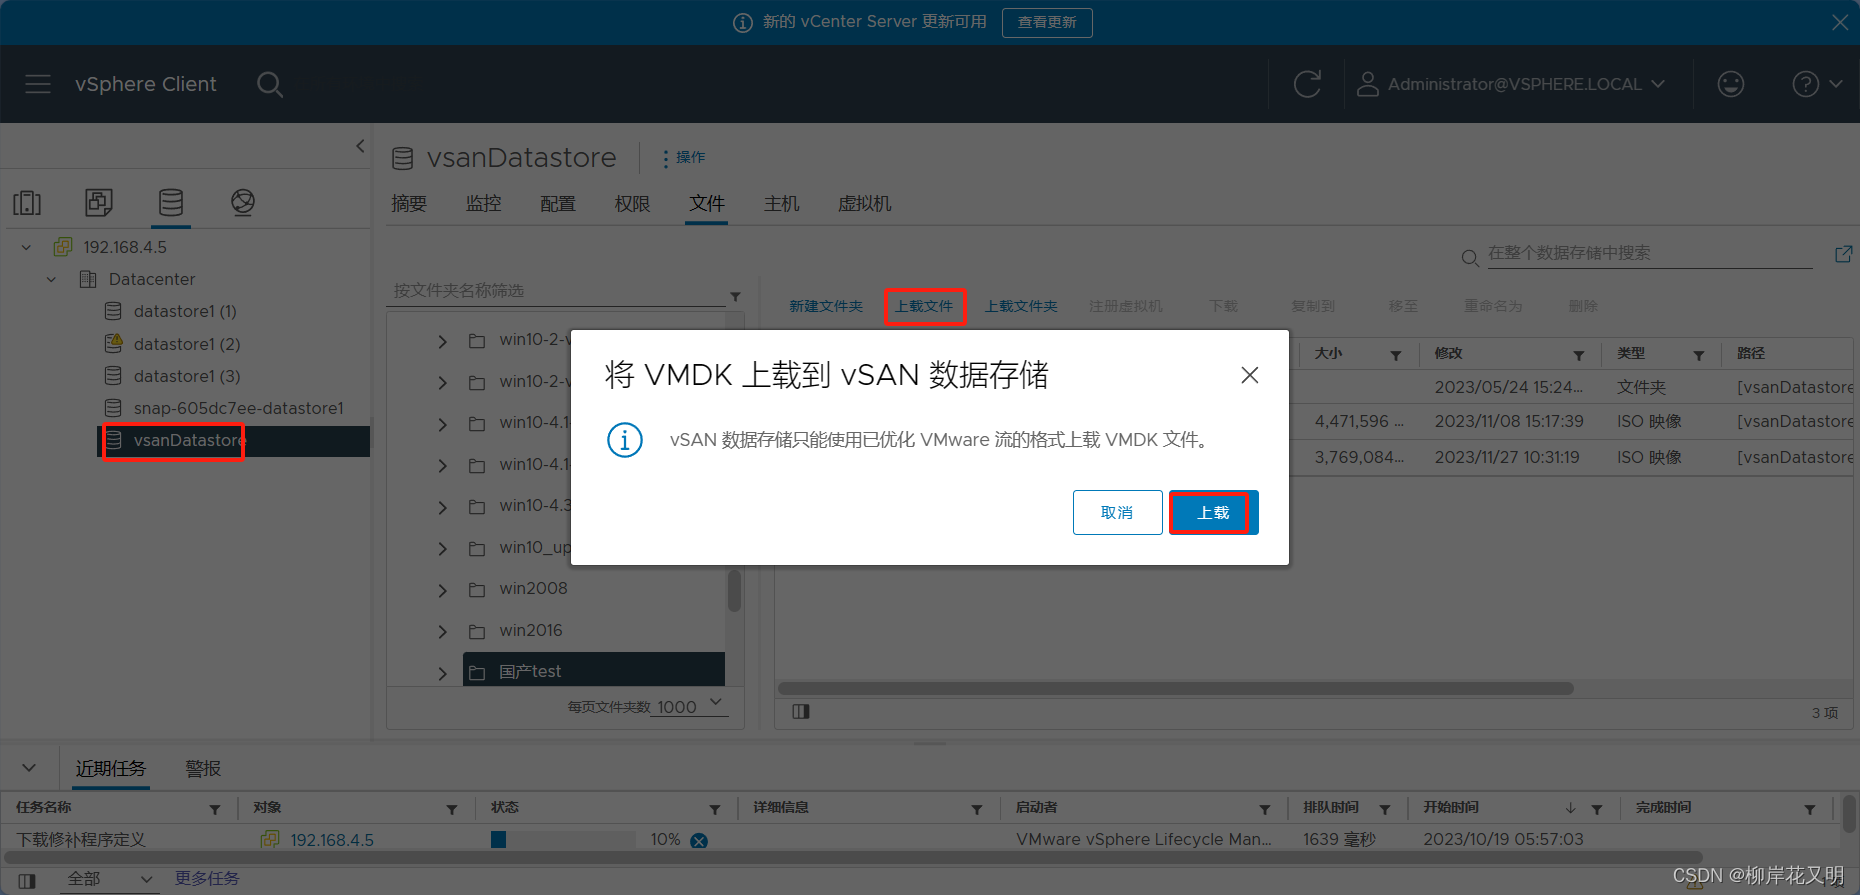The image size is (1860, 895).
Task: Switch to Networking inventory icon
Action: [x=243, y=203]
